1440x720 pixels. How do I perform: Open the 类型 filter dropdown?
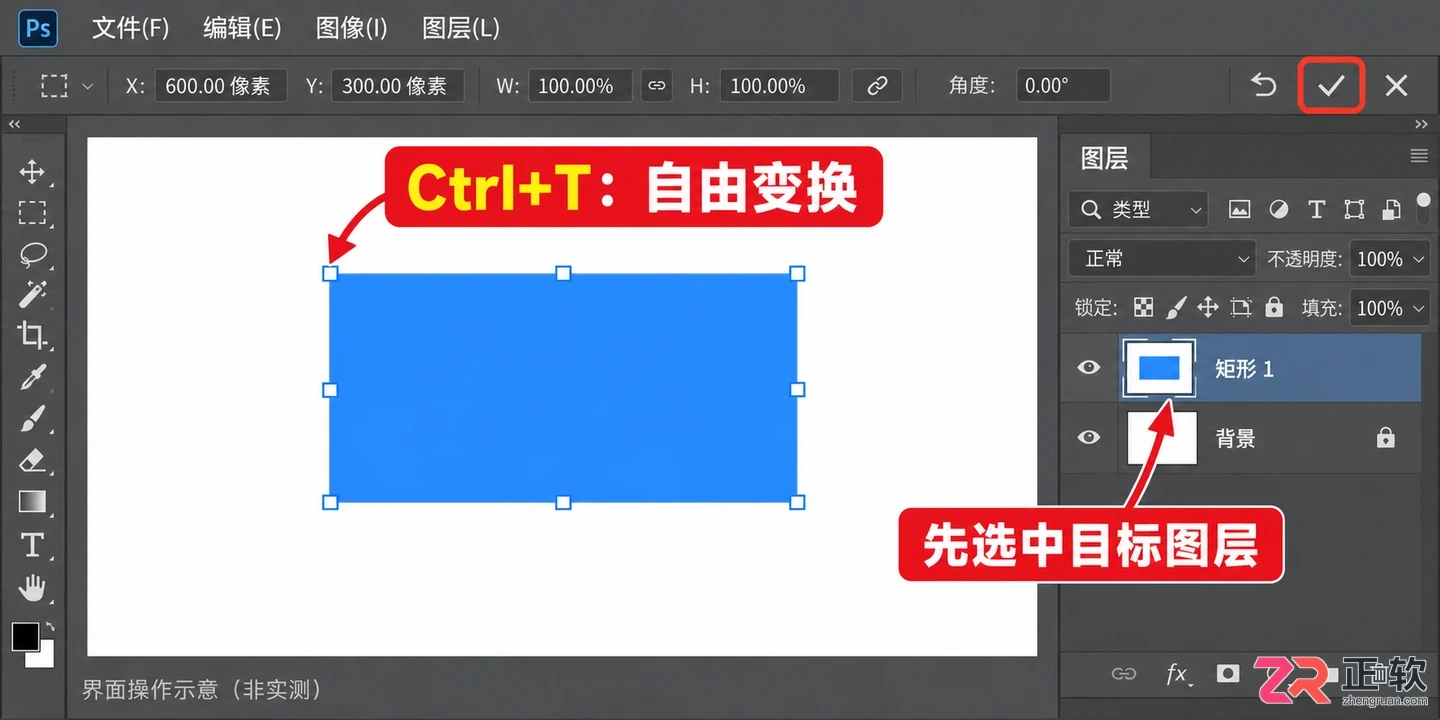pyautogui.click(x=1138, y=210)
